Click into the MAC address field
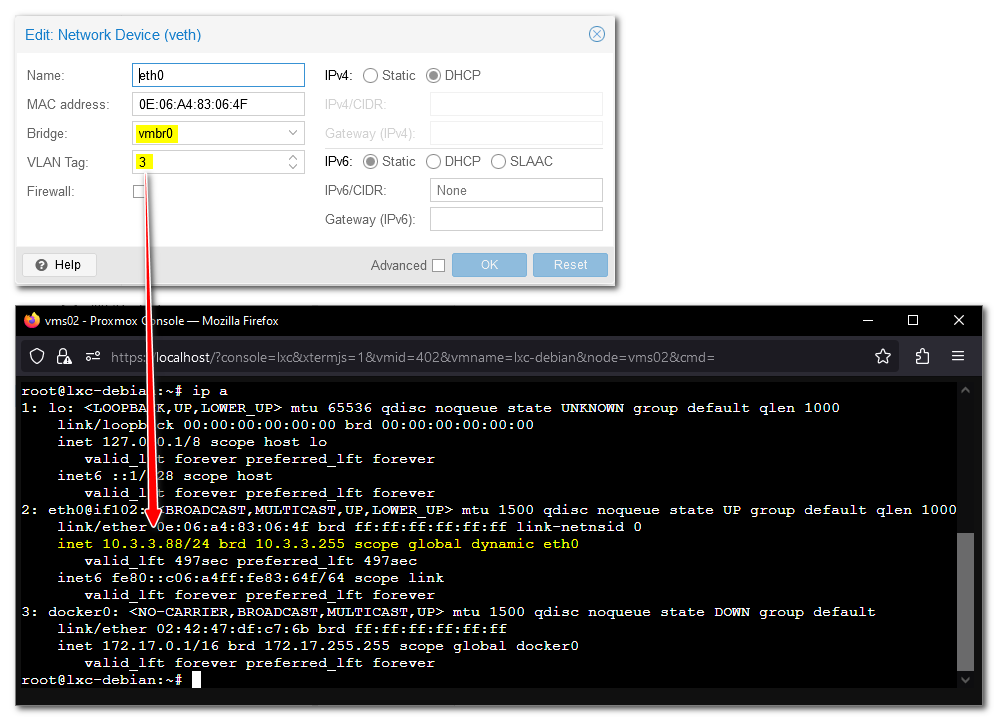 pos(218,104)
